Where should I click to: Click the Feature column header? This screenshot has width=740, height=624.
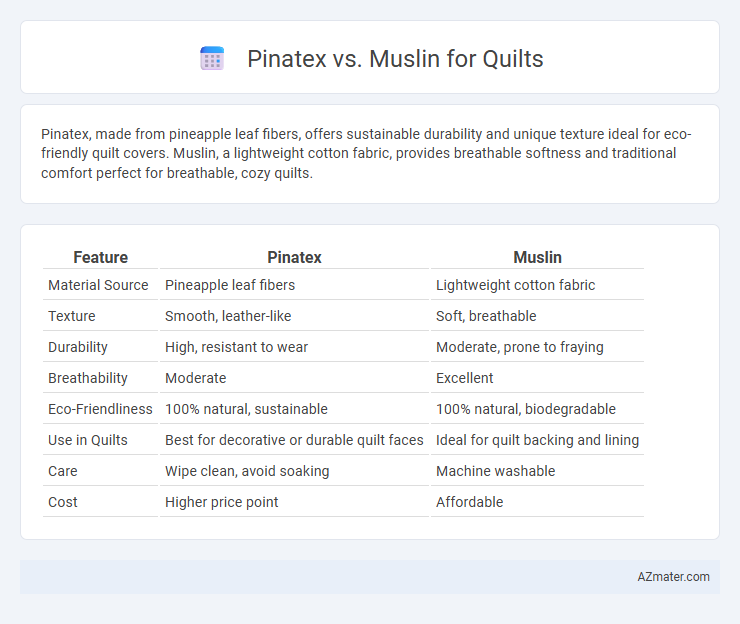(101, 257)
